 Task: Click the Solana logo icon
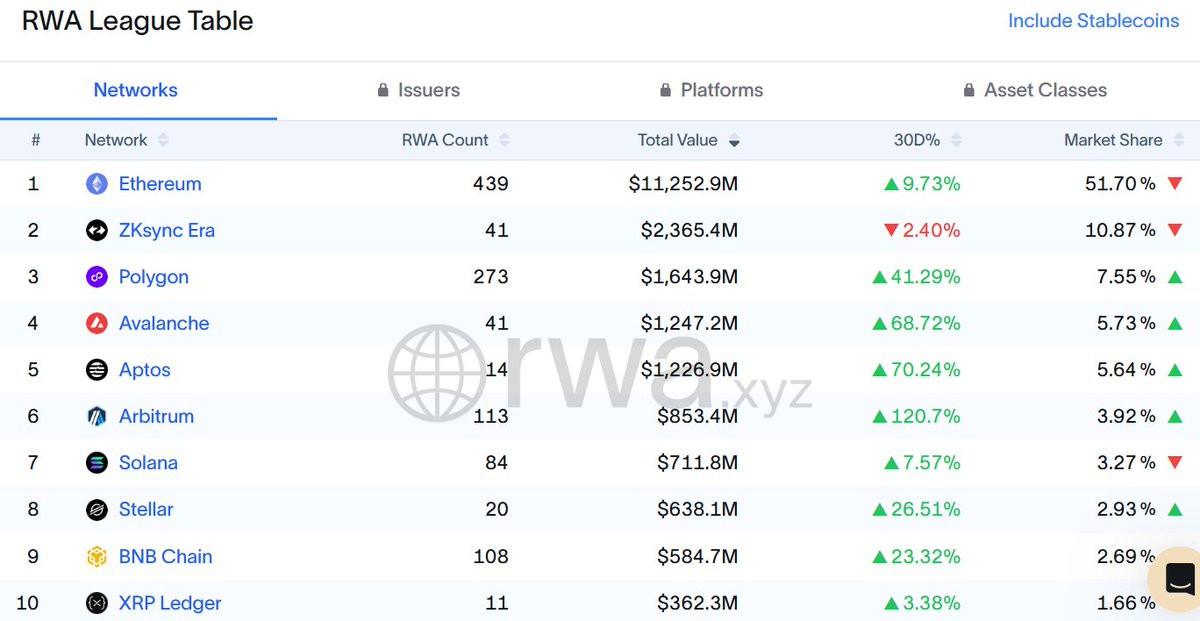[x=97, y=463]
